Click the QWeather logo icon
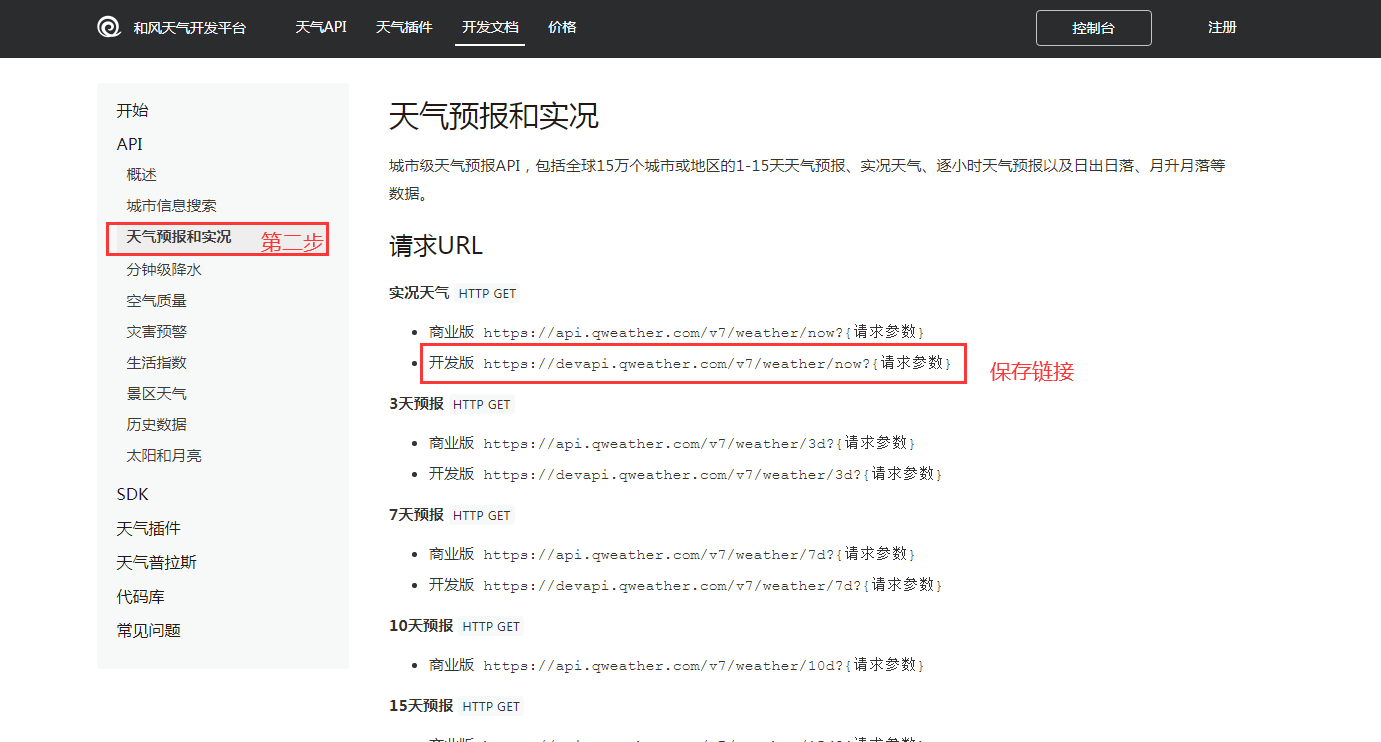This screenshot has width=1381, height=742. click(x=109, y=27)
